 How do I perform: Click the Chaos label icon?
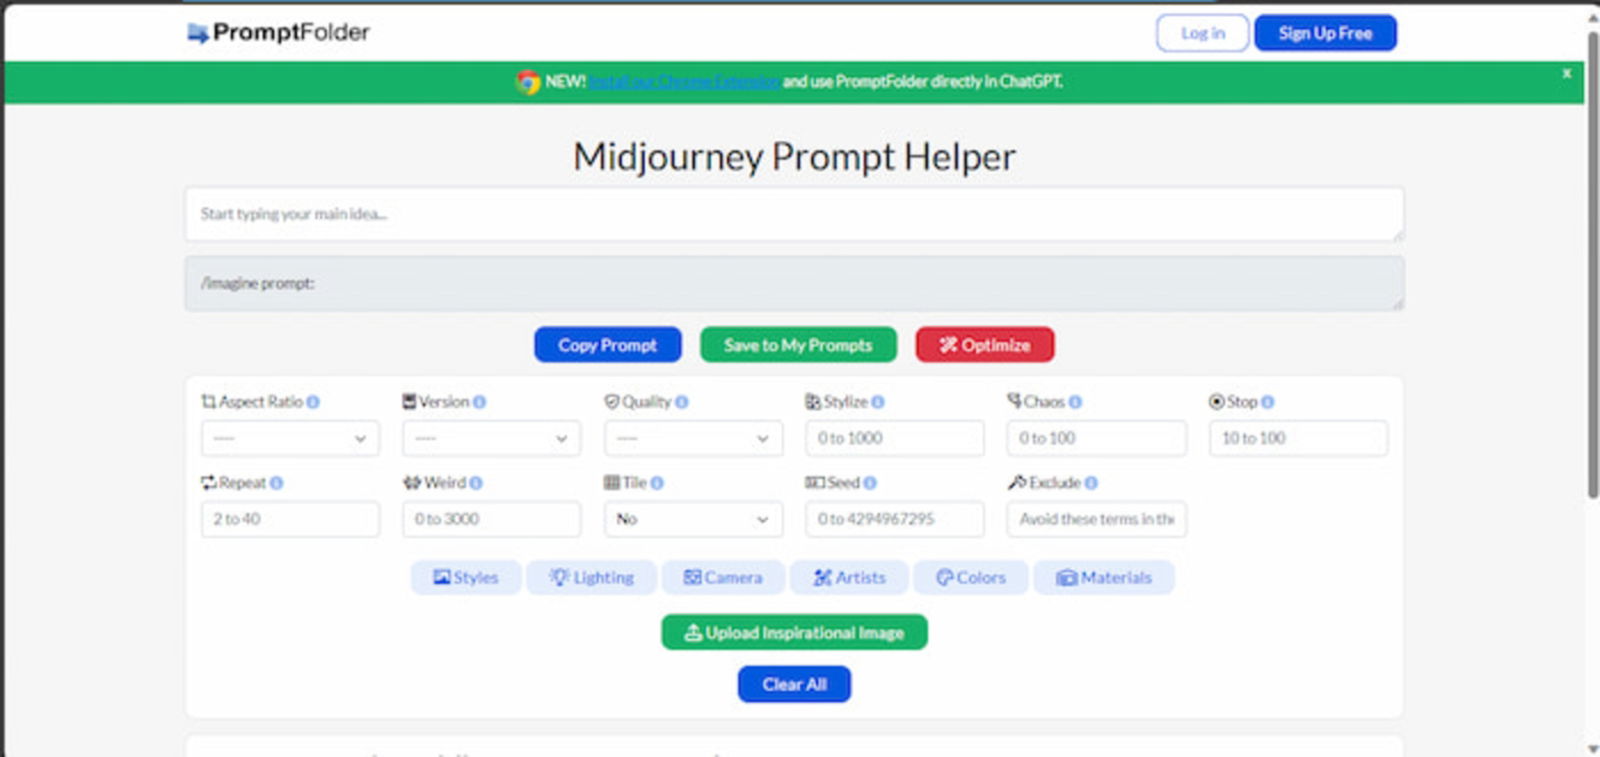(x=1014, y=400)
